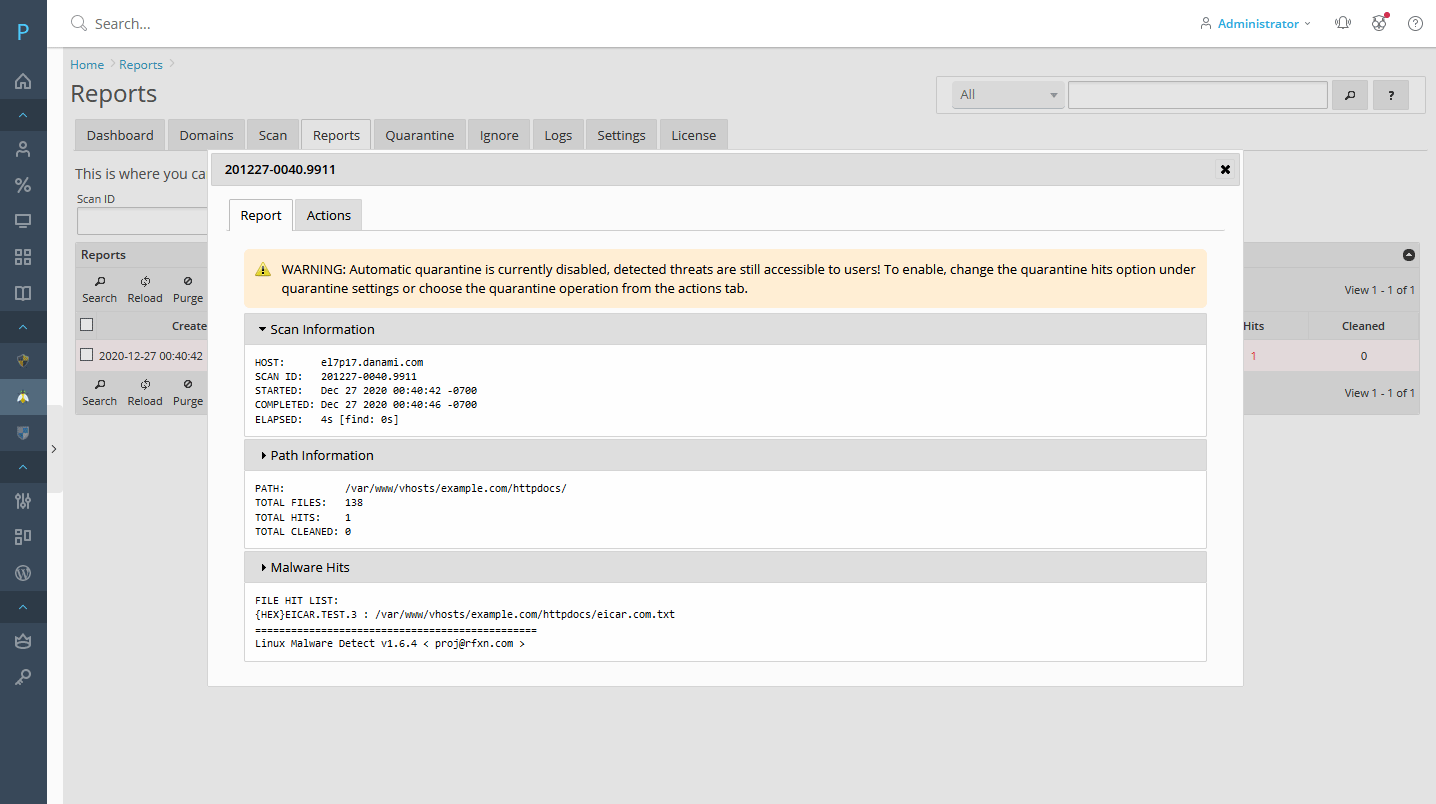Expand the Malware Hits section header

point(725,567)
